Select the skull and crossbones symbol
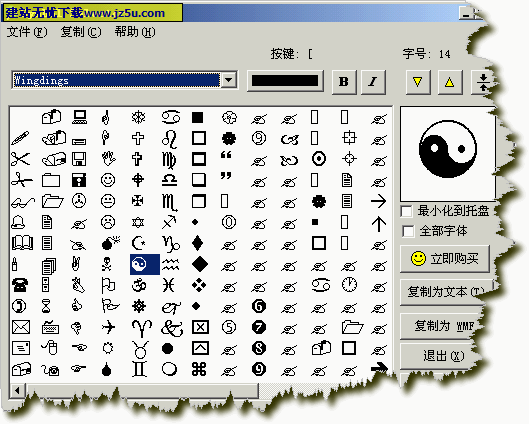This screenshot has height=424, width=529. [107, 264]
